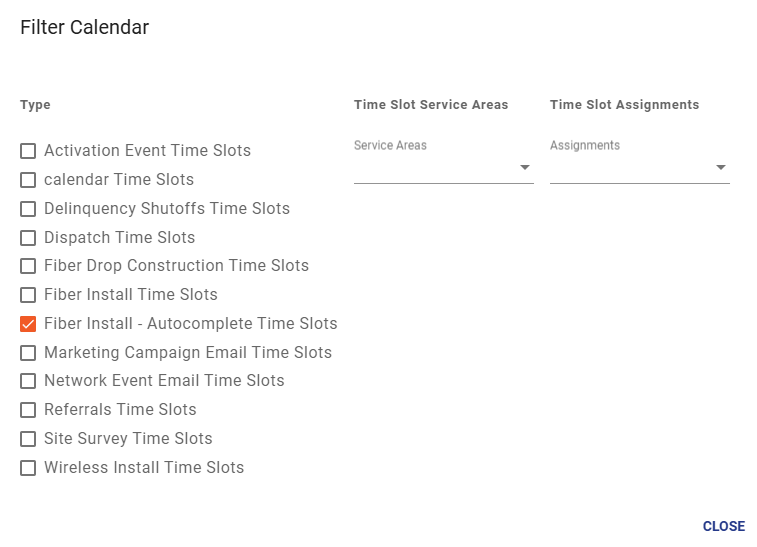Screen dimensions: 757x547
Task: Check the Fiber Install Time Slots box
Action: click(28, 295)
